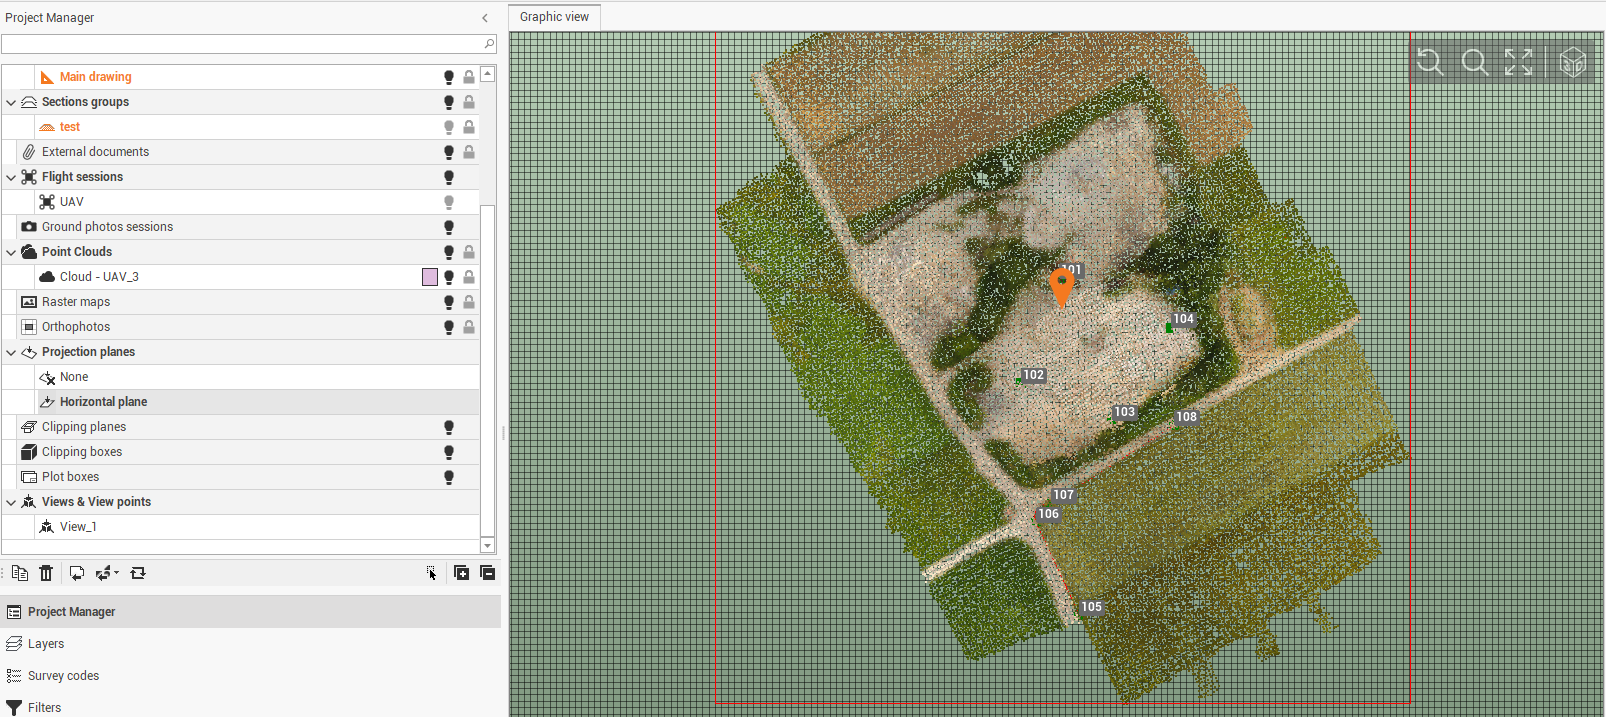The width and height of the screenshot is (1606, 717).
Task: Click the copy documents icon in Project Manager toolbar
Action: click(x=20, y=573)
